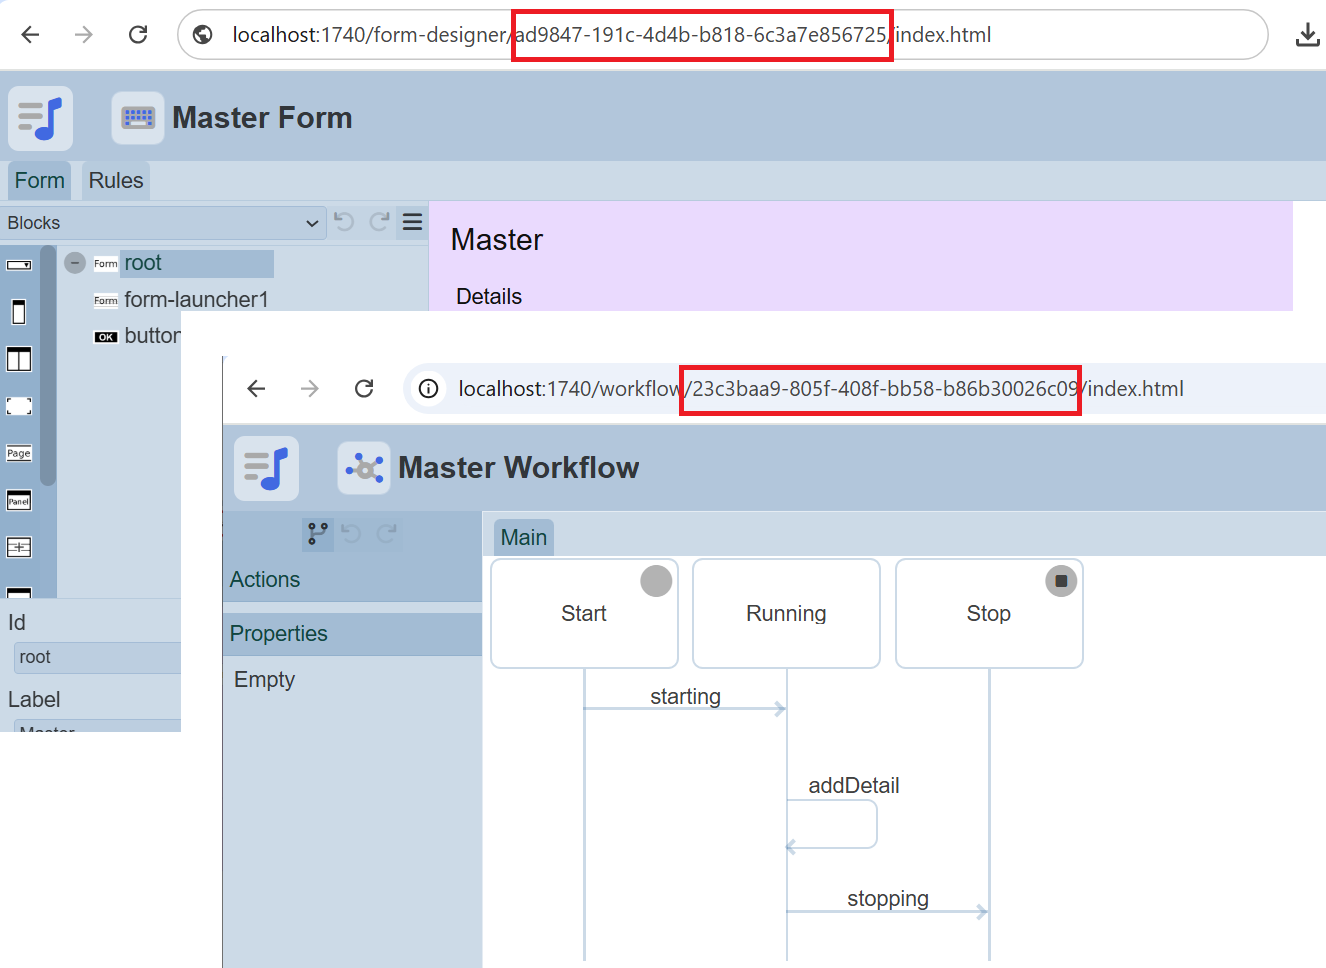Switch to the Rules tab
The image size is (1326, 968).
click(x=116, y=181)
